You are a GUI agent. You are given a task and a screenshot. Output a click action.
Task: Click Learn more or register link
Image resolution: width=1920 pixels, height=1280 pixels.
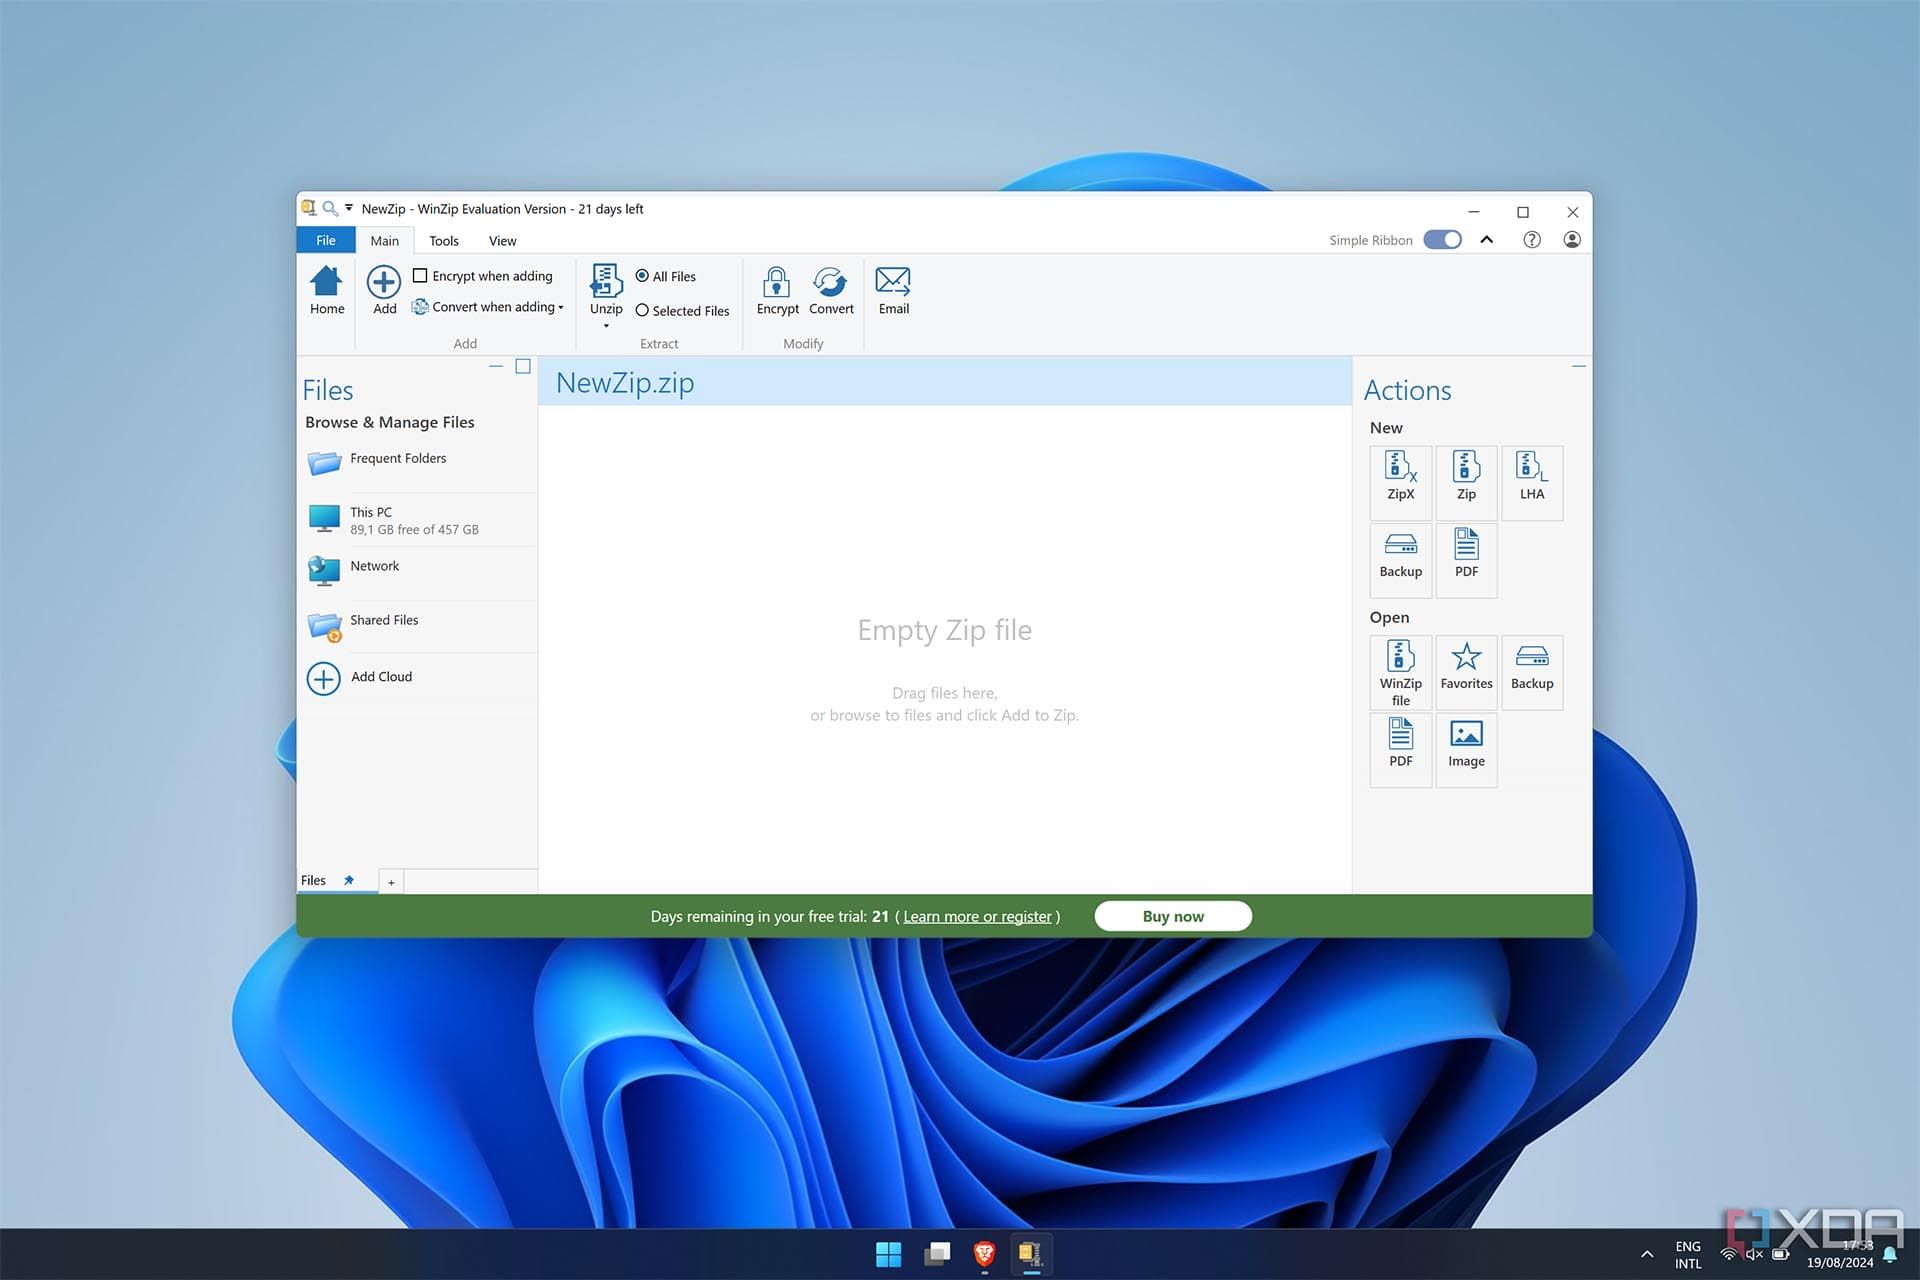977,916
